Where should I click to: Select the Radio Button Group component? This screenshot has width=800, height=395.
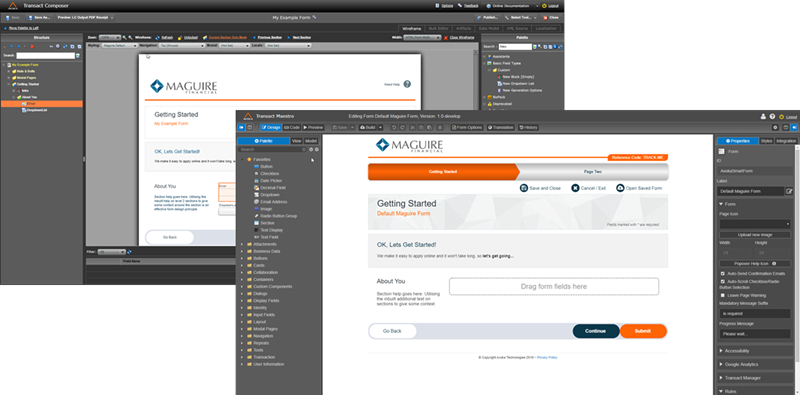point(279,216)
